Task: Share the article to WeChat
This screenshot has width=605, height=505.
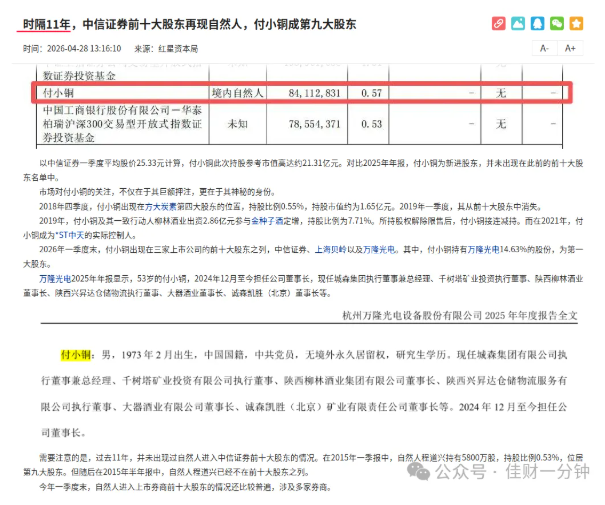Action: (x=557, y=24)
